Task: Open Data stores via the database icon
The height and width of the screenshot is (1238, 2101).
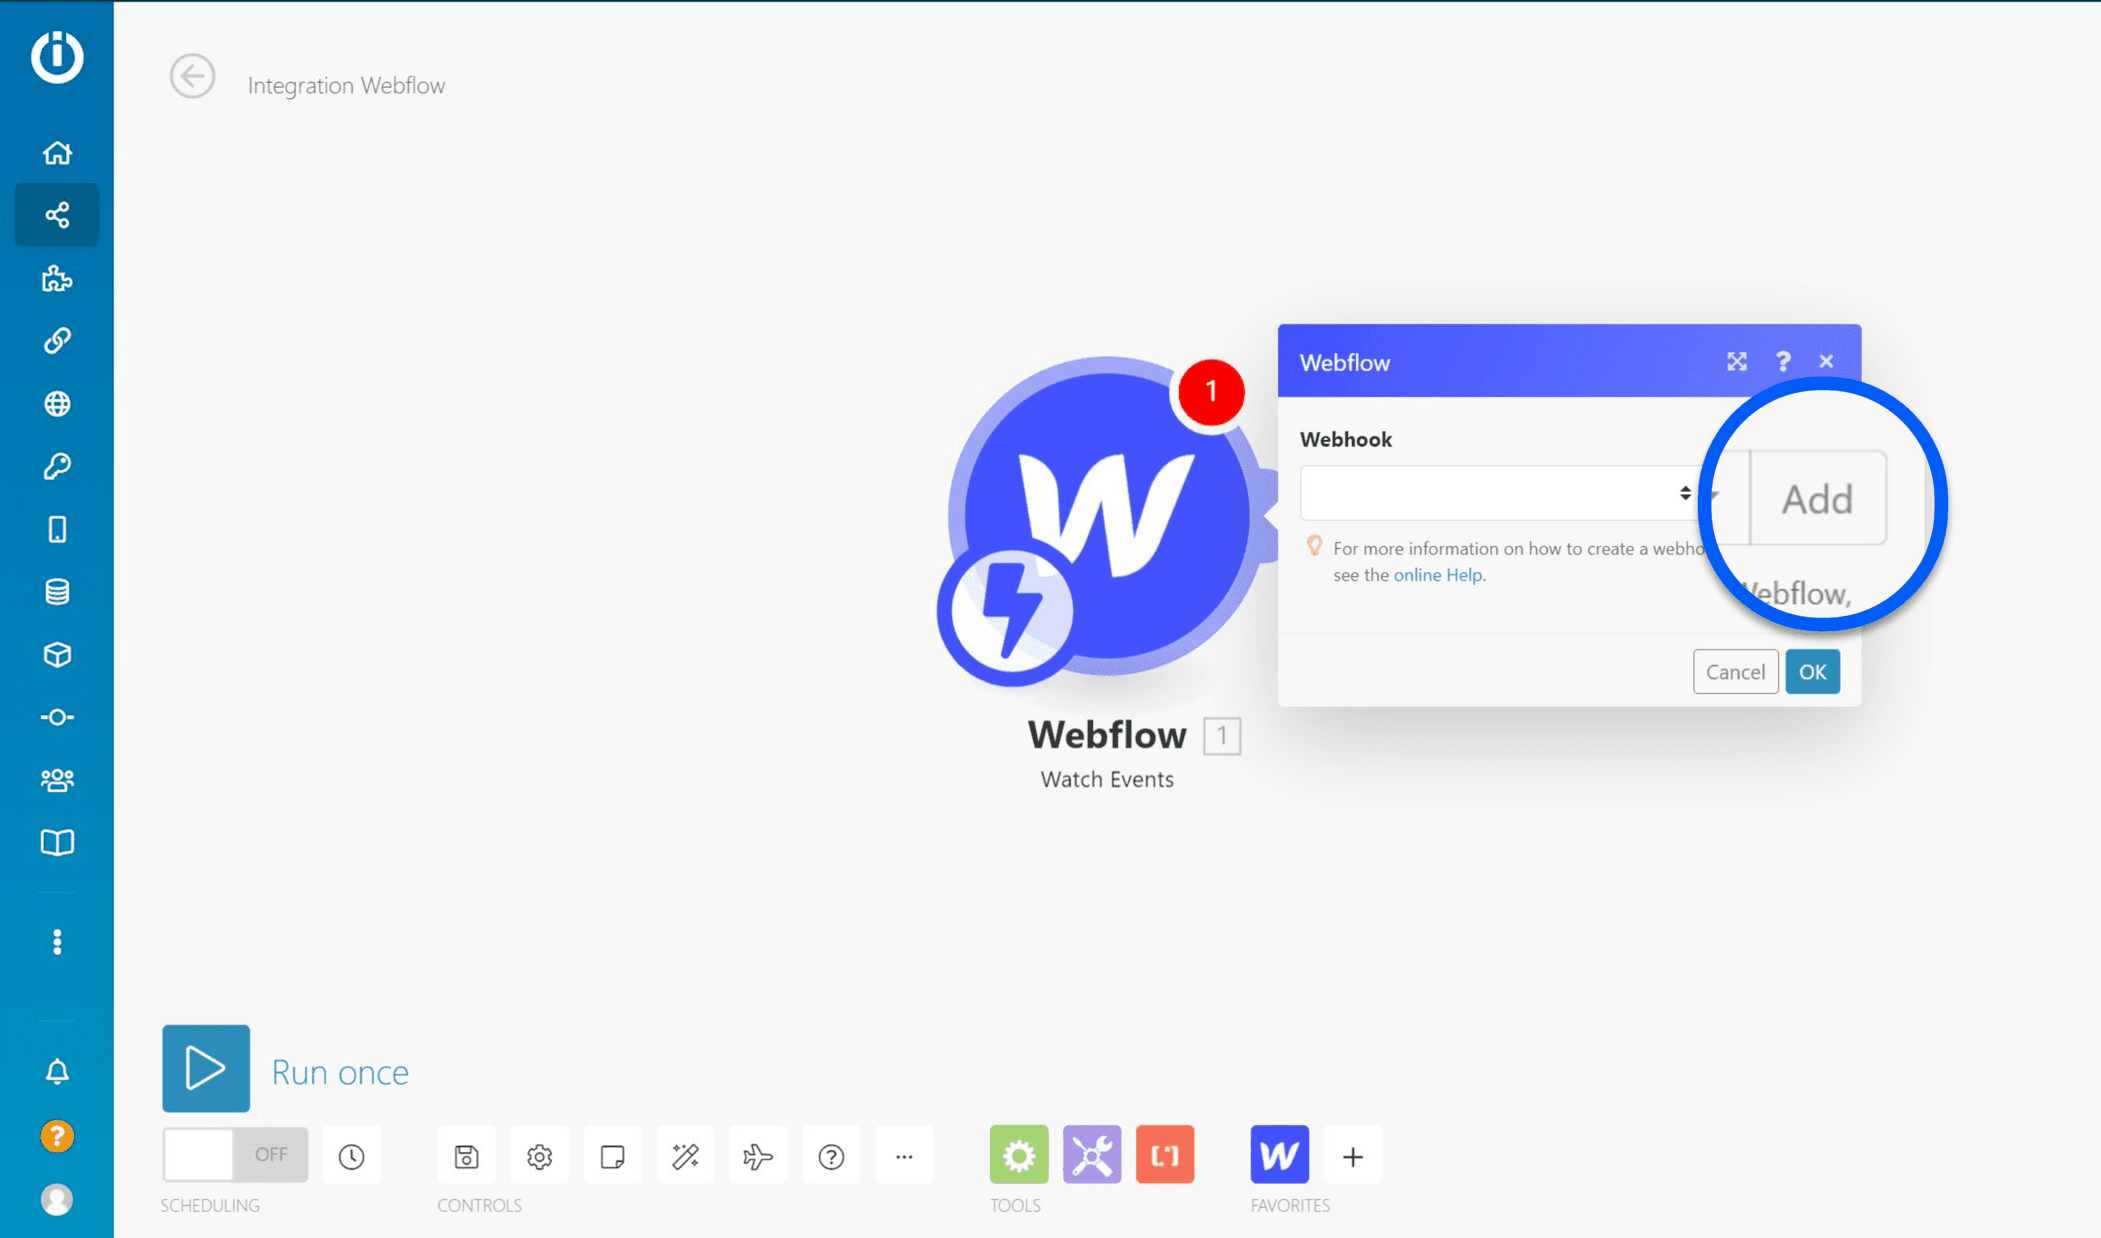Action: click(x=57, y=592)
